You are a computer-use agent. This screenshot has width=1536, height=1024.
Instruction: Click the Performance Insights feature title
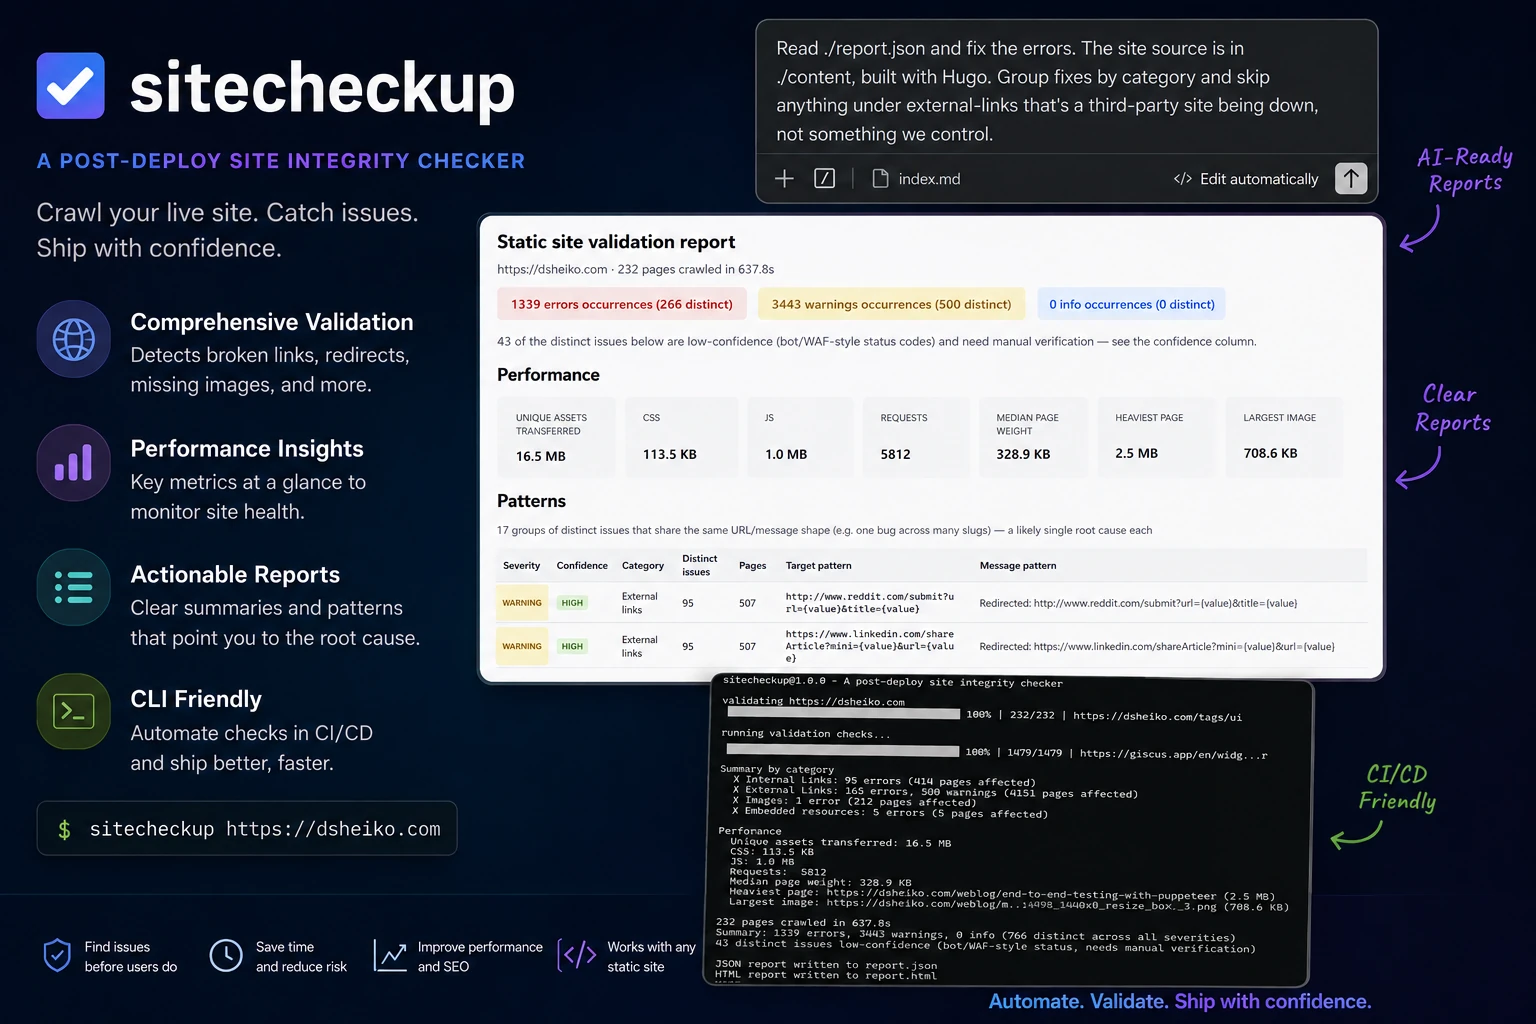coord(247,449)
